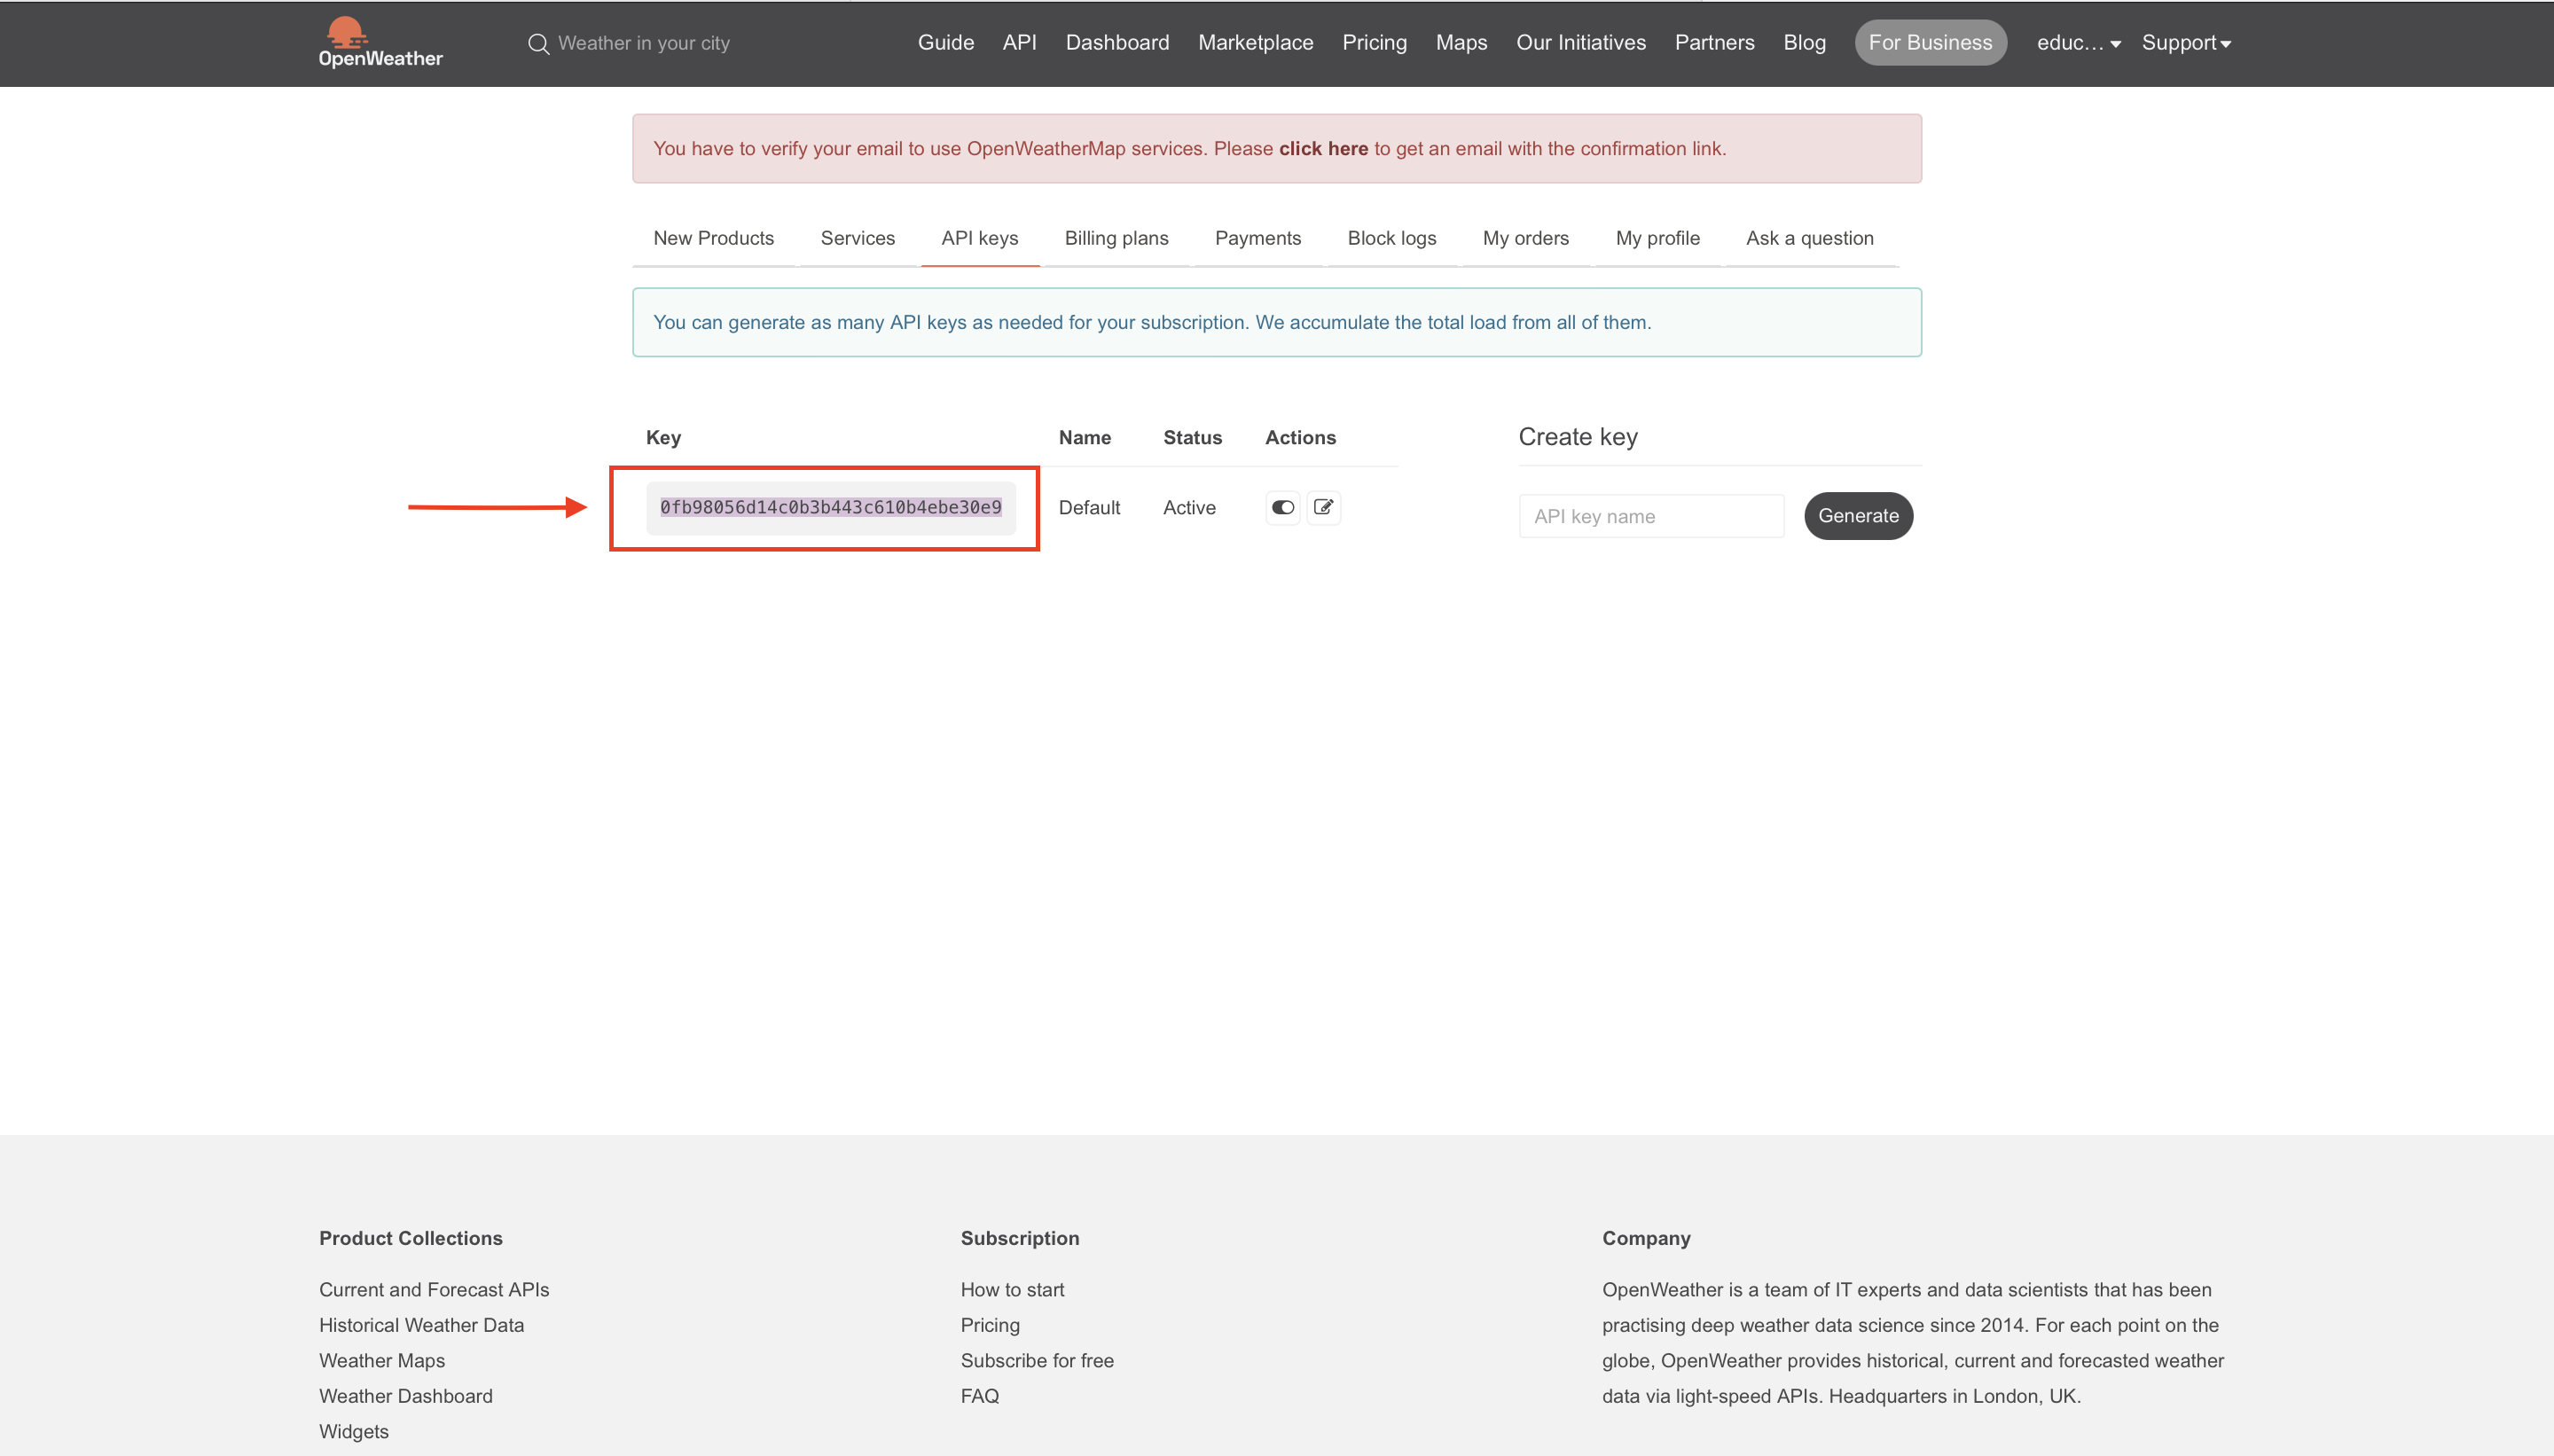Select the Services tab

(x=857, y=238)
